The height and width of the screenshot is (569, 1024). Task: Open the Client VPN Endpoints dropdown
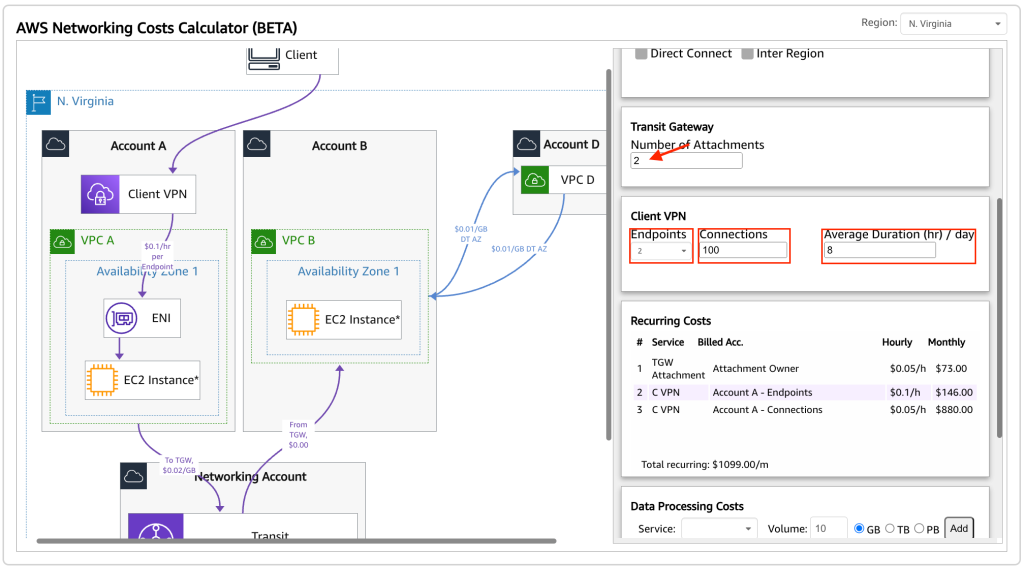[x=661, y=251]
